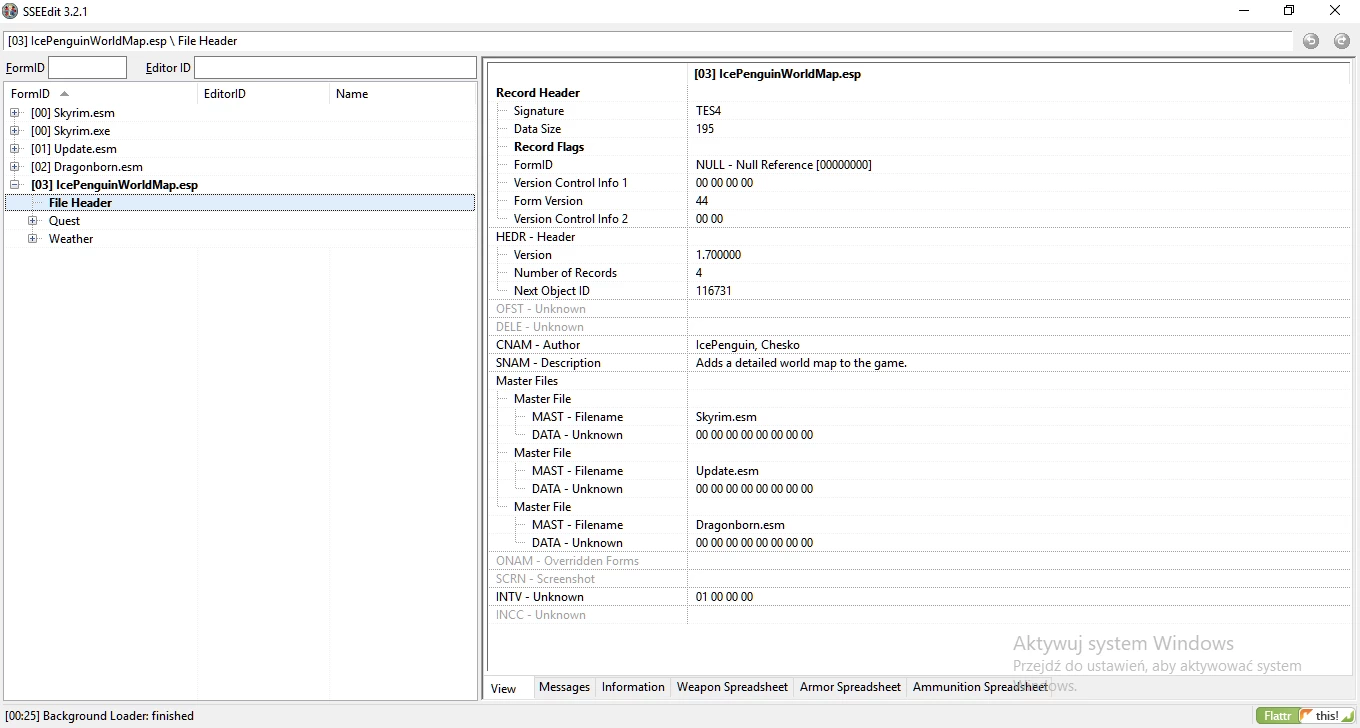Select the Quest tree row
Viewport: 1360px width, 728px height.
[x=240, y=221]
